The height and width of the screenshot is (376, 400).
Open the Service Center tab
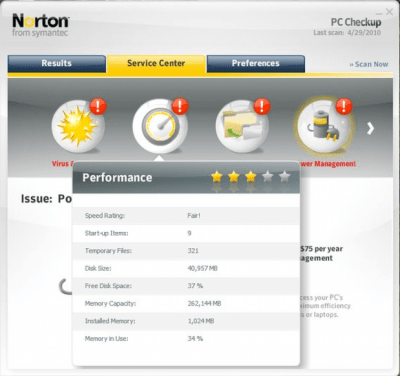156,63
